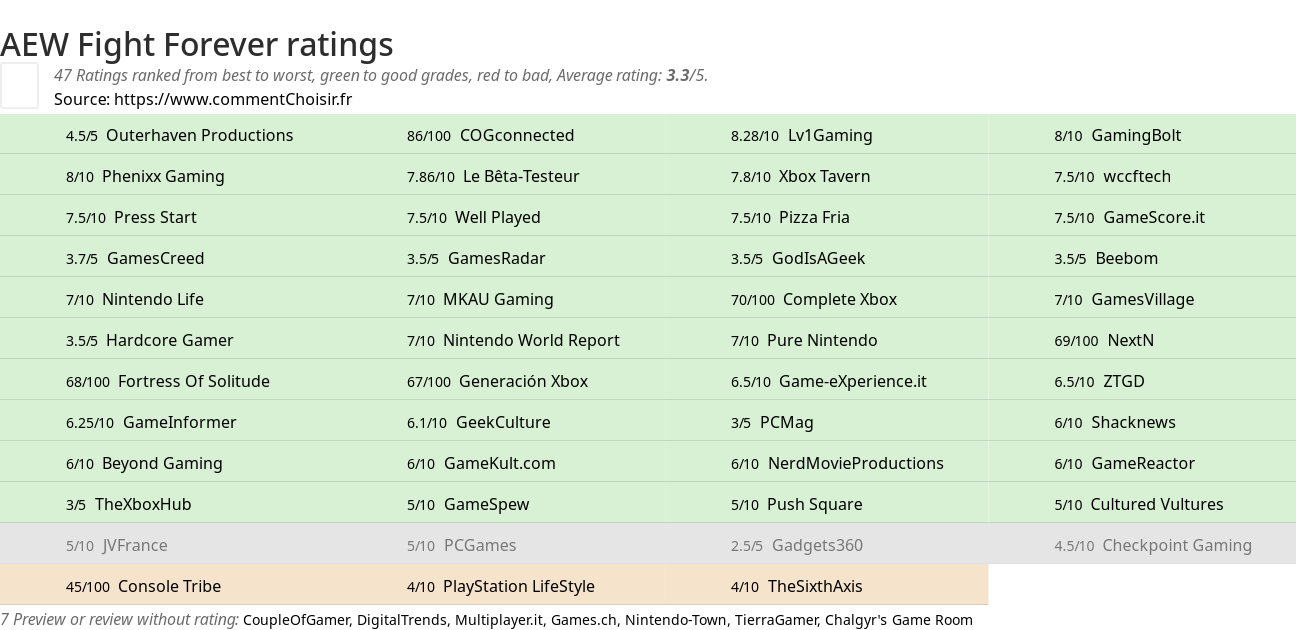Select the Well Played rating
The height and width of the screenshot is (630, 1296).
(474, 217)
